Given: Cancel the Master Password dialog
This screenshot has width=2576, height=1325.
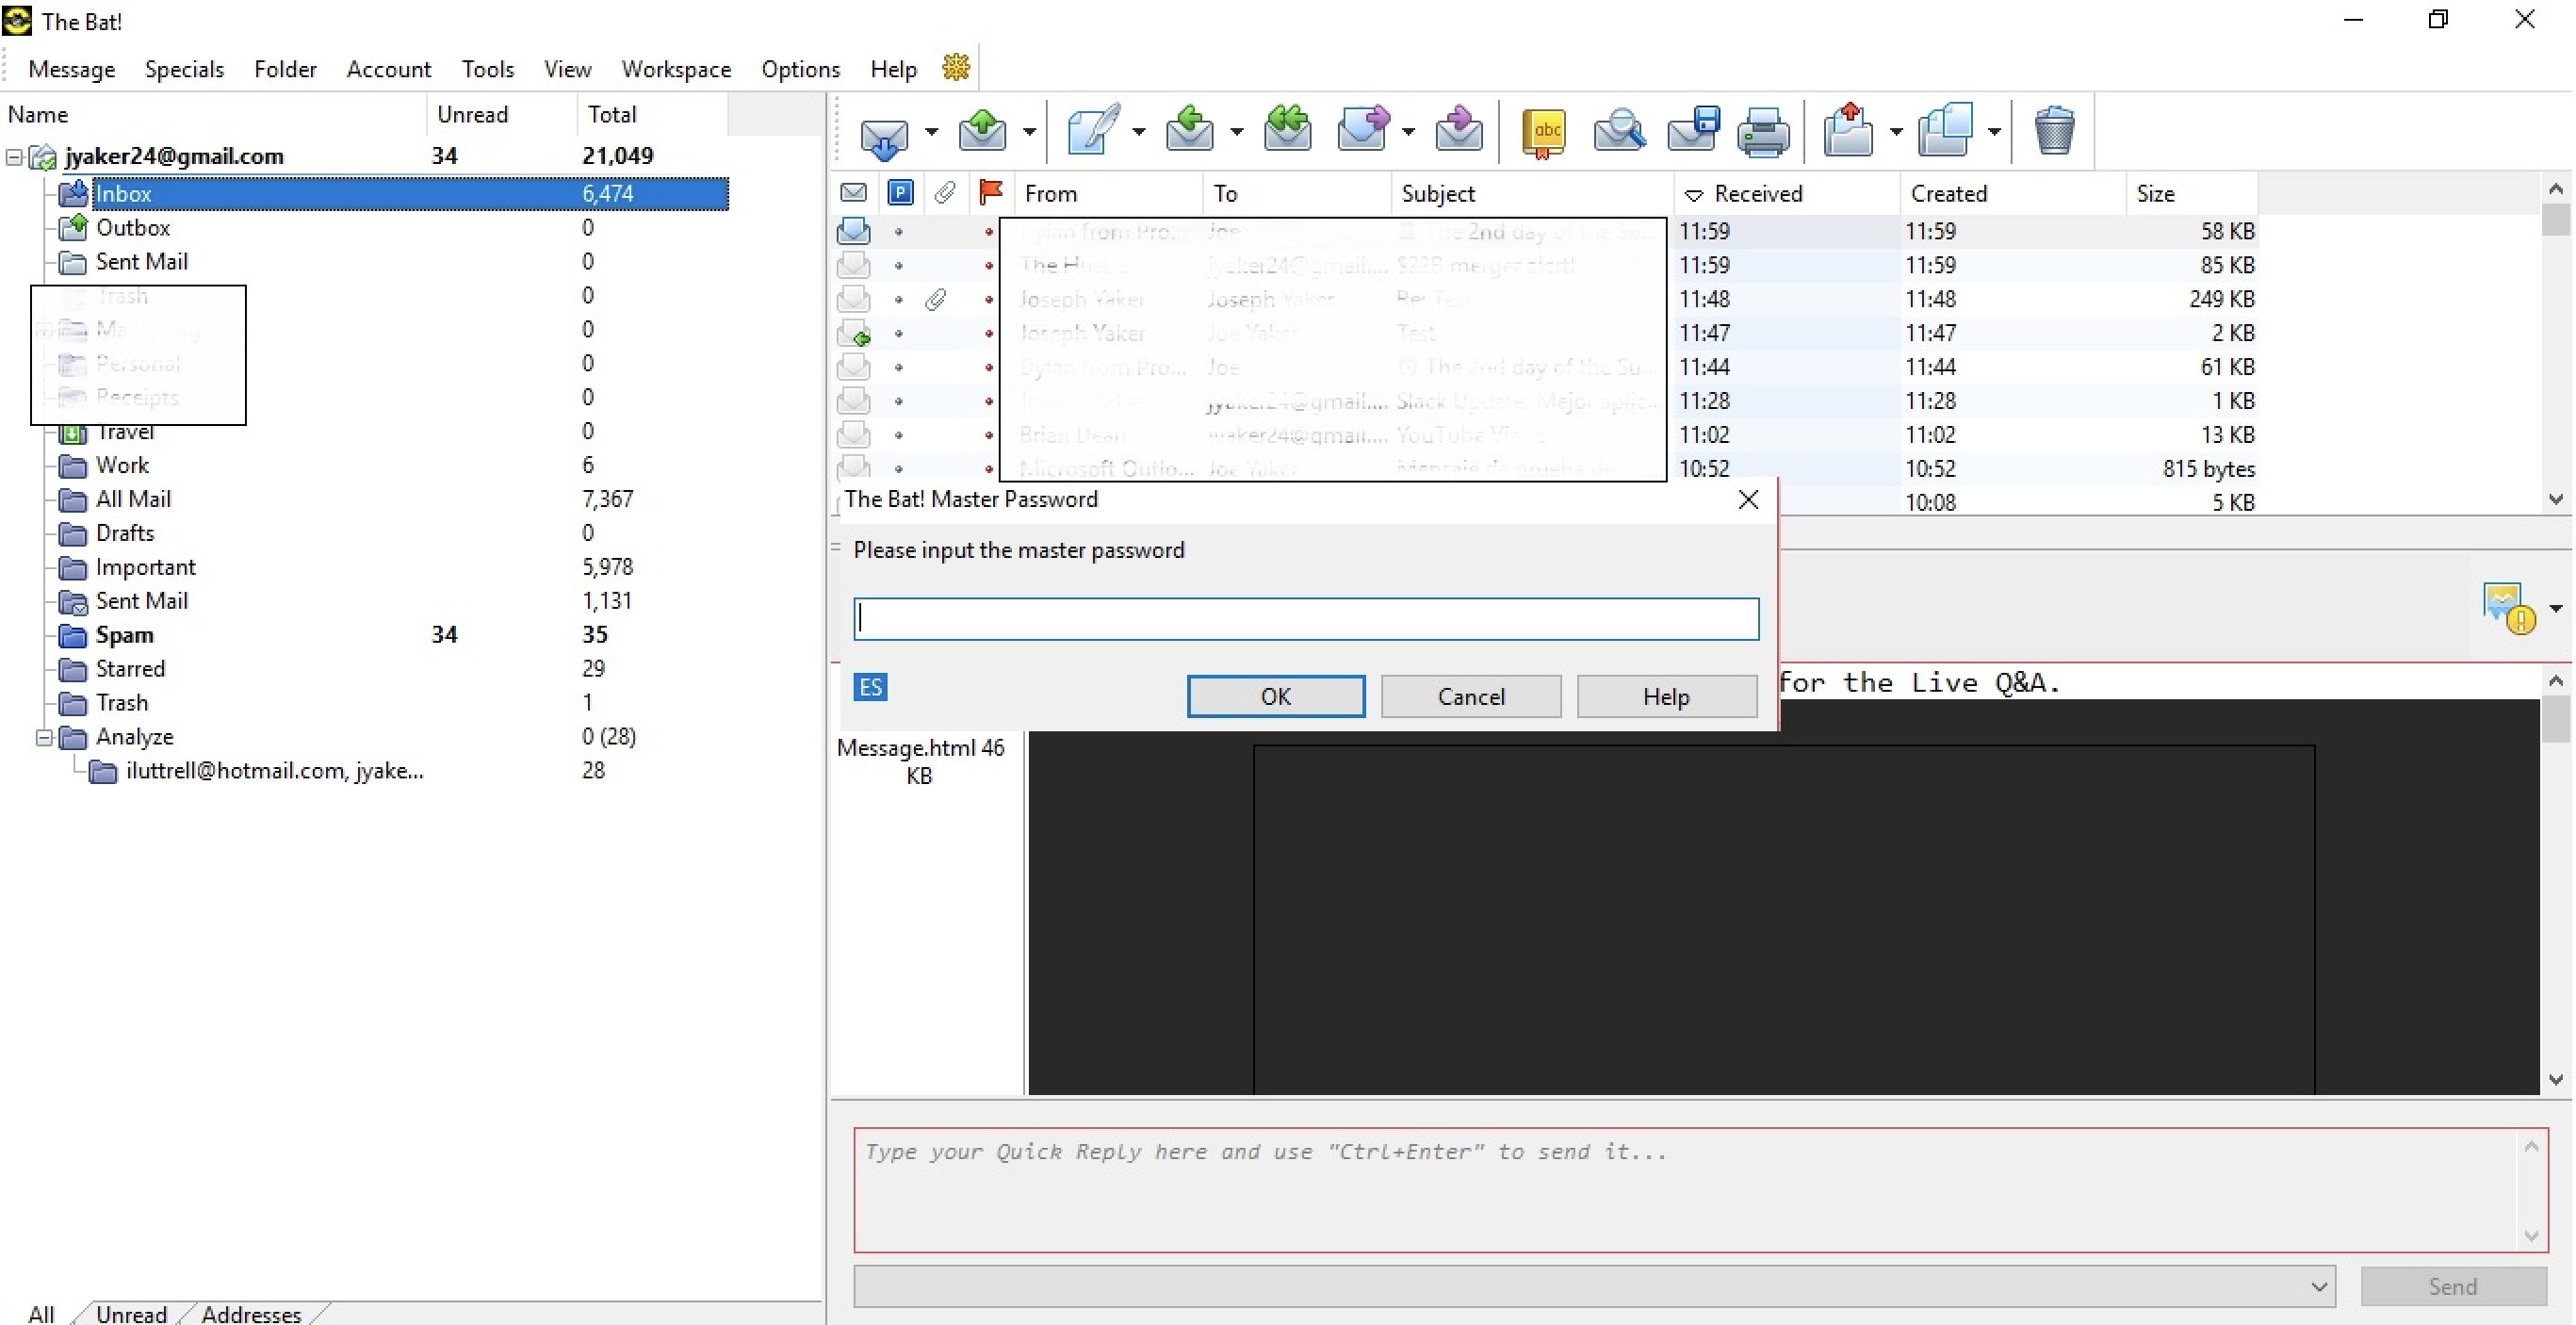Looking at the screenshot, I should 1470,696.
